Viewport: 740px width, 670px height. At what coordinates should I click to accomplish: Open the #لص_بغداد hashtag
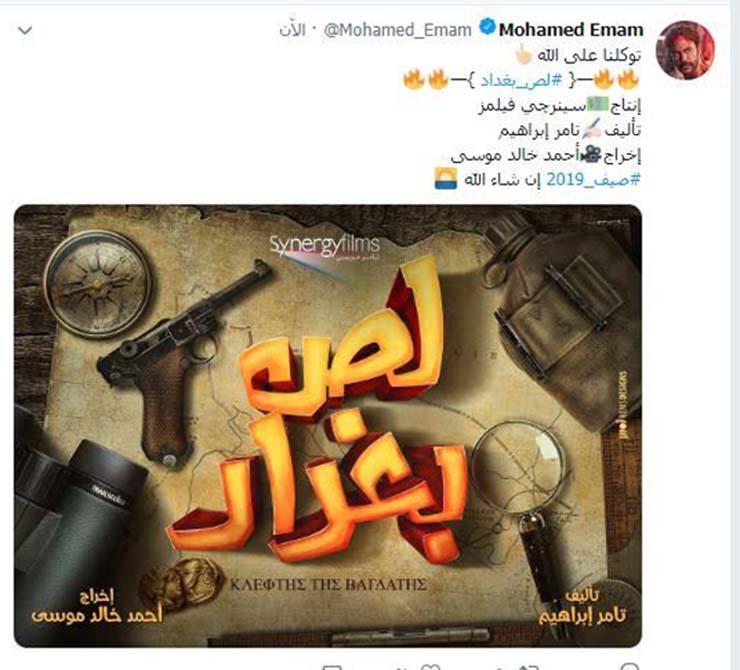(x=521, y=80)
